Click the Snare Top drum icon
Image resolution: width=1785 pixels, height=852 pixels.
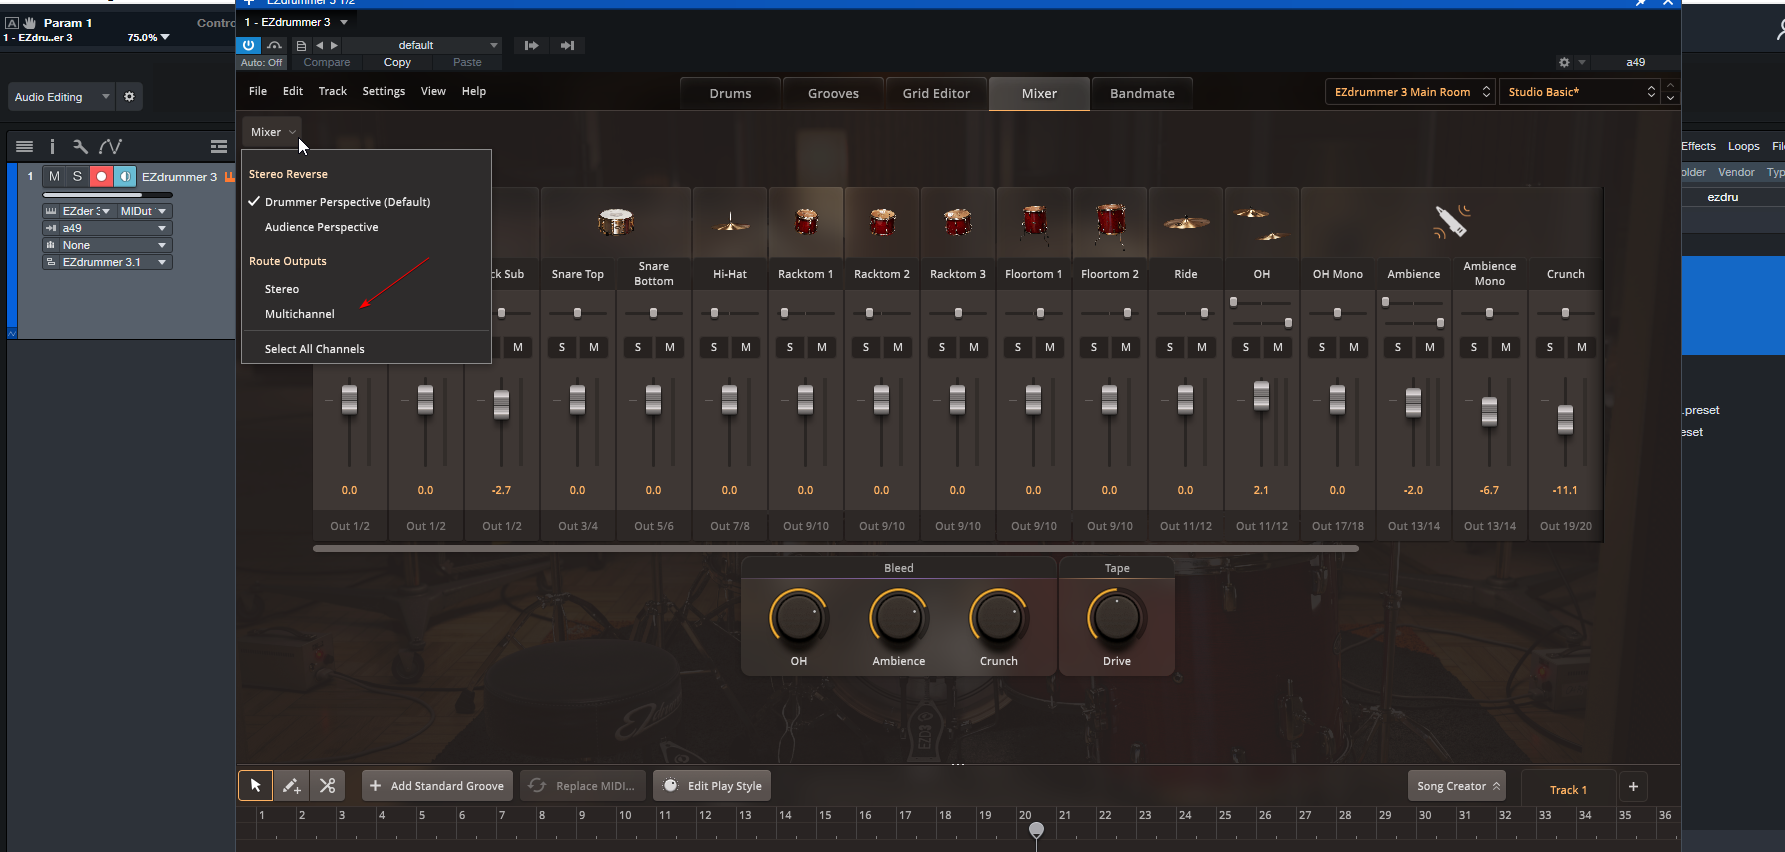[x=615, y=221]
